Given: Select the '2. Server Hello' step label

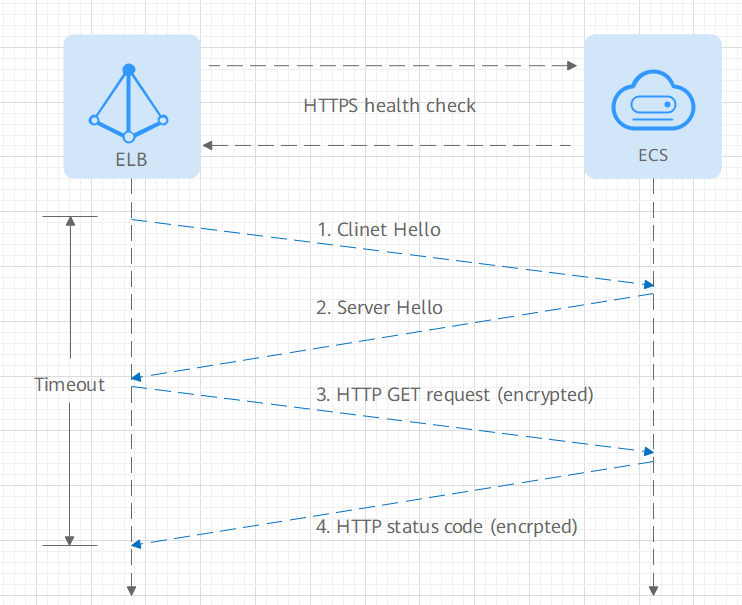Looking at the screenshot, I should [379, 307].
